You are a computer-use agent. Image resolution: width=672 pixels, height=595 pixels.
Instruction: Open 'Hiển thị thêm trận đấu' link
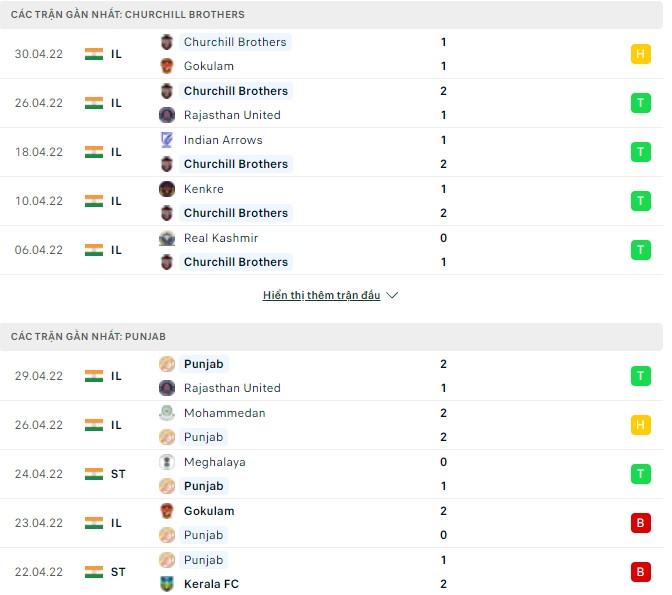[321, 296]
